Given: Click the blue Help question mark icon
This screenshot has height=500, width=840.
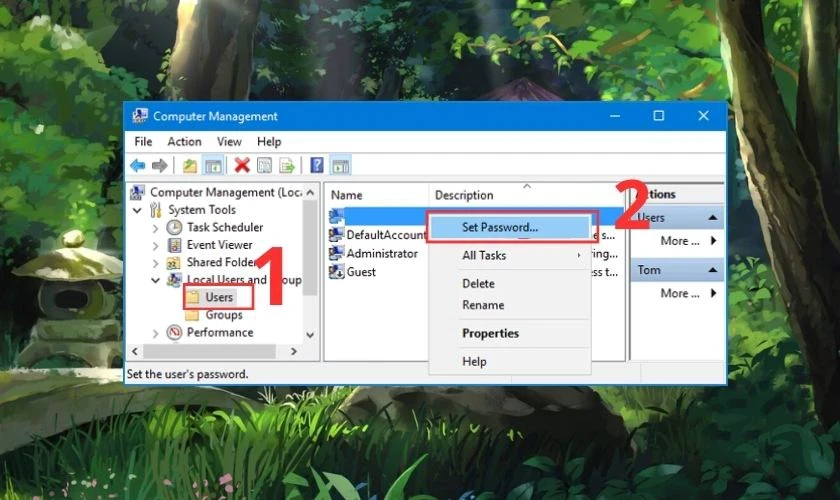Looking at the screenshot, I should click(317, 166).
